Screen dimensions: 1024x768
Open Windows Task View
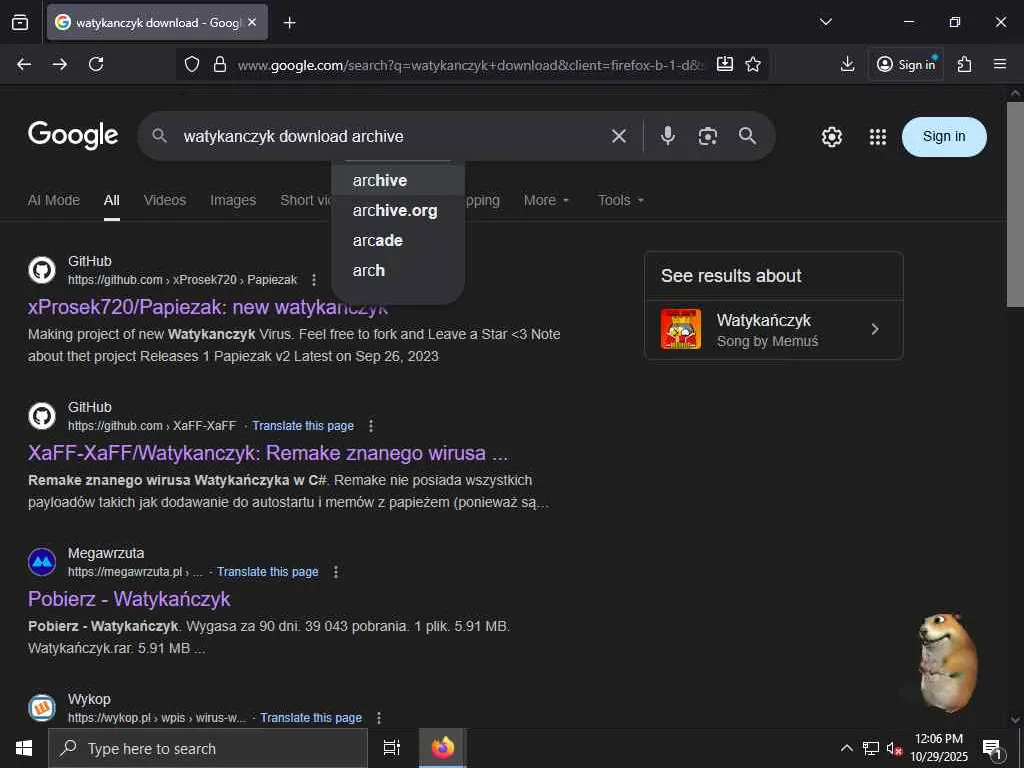coord(391,748)
